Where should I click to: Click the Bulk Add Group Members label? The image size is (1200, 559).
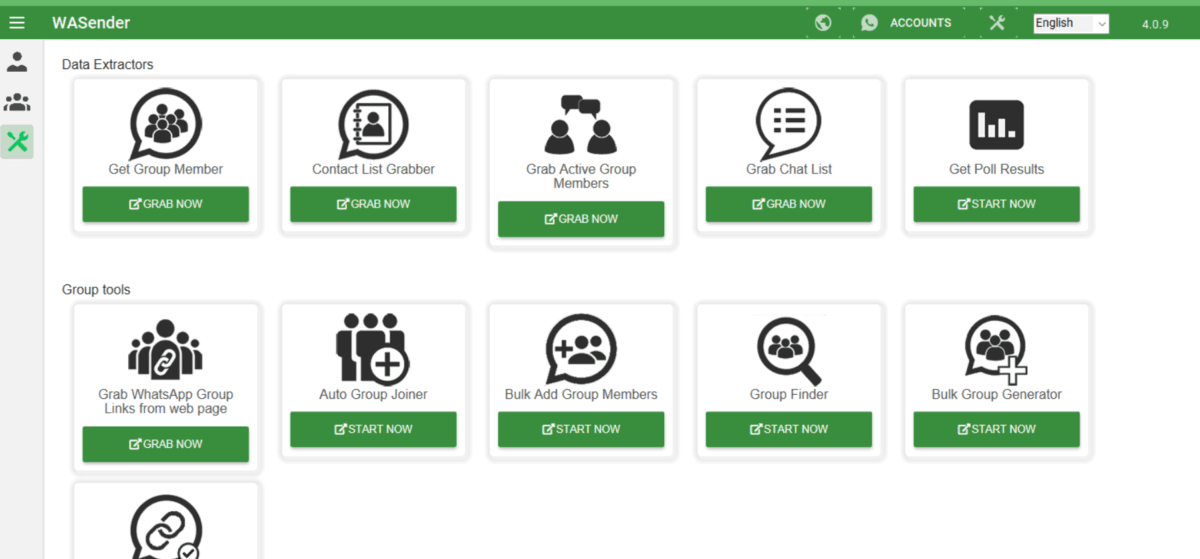pyautogui.click(x=581, y=394)
